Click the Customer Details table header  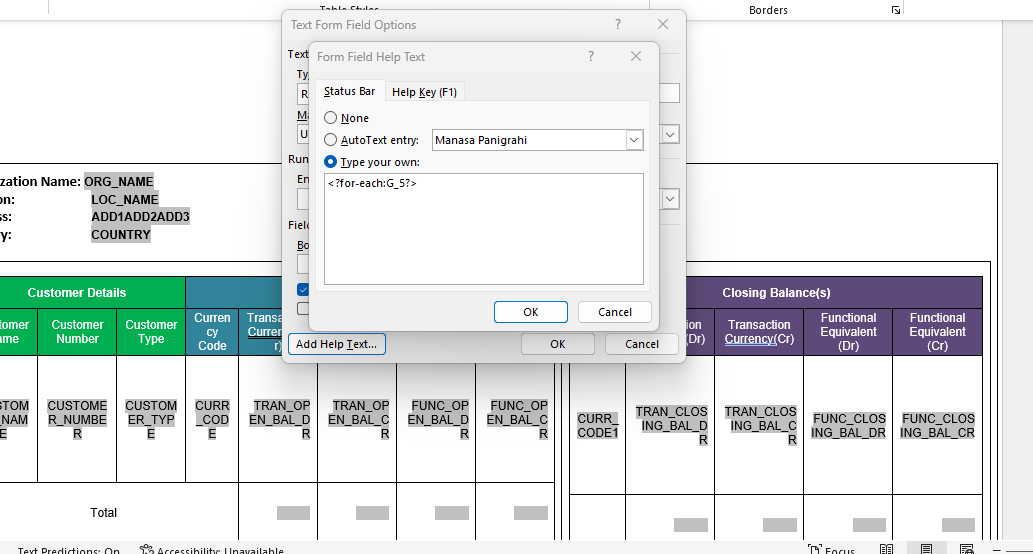76,292
